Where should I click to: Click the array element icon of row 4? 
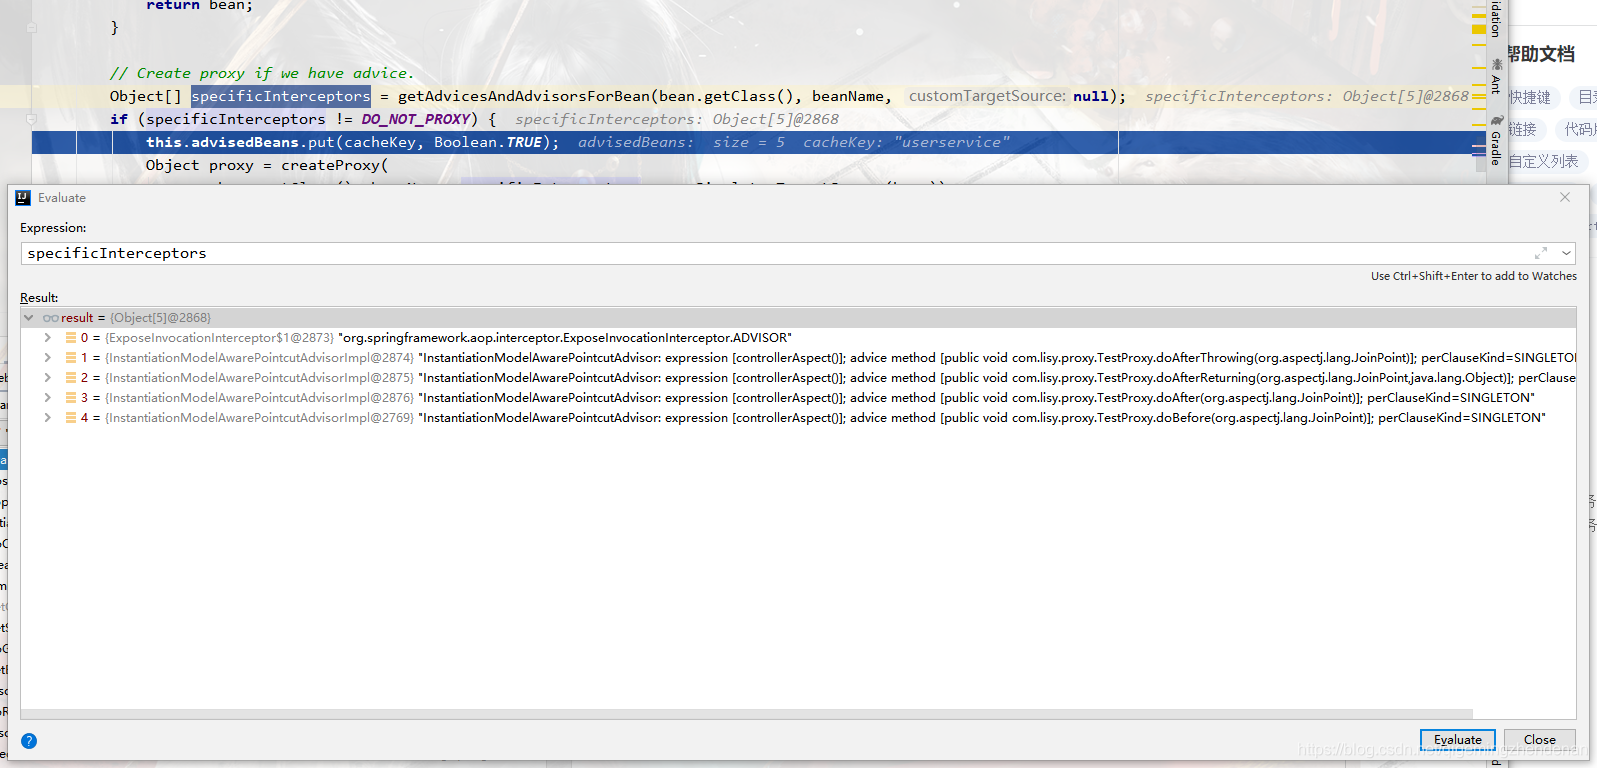pyautogui.click(x=71, y=418)
